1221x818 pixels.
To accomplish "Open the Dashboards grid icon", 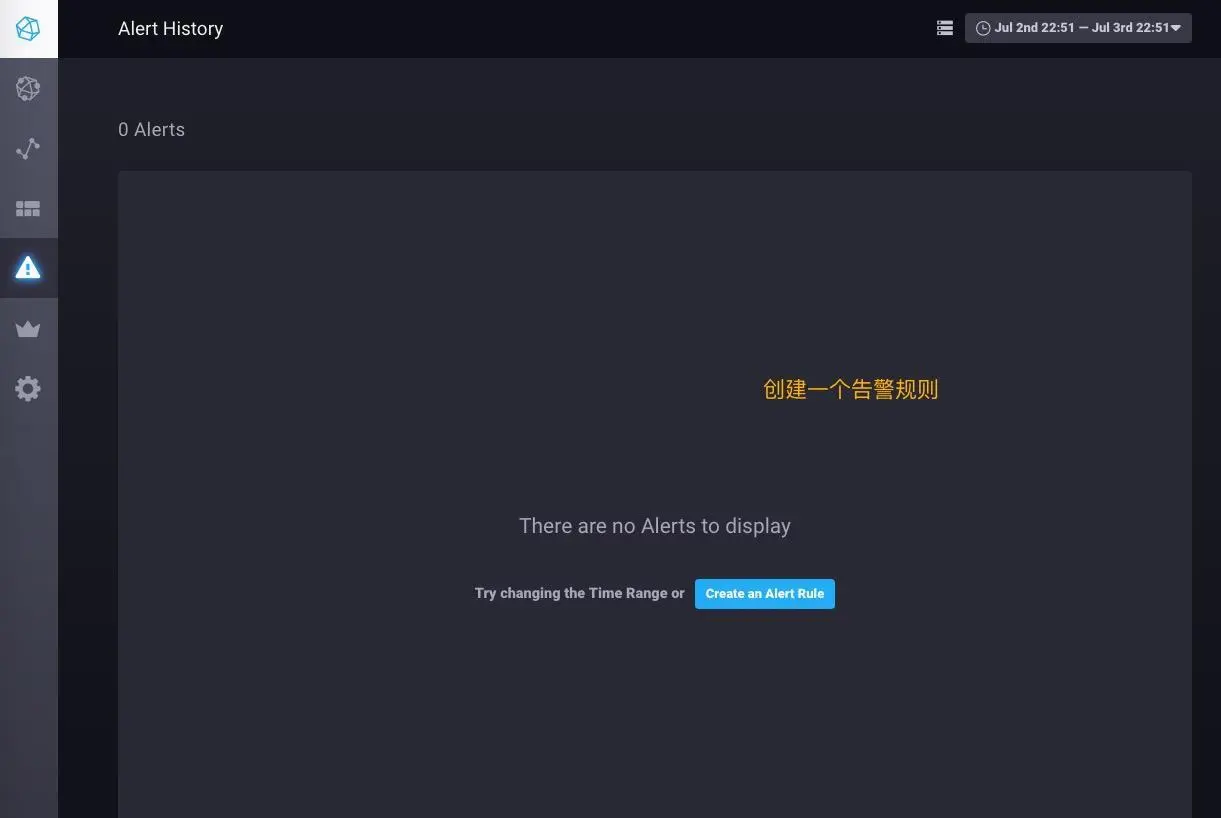I will pos(28,208).
